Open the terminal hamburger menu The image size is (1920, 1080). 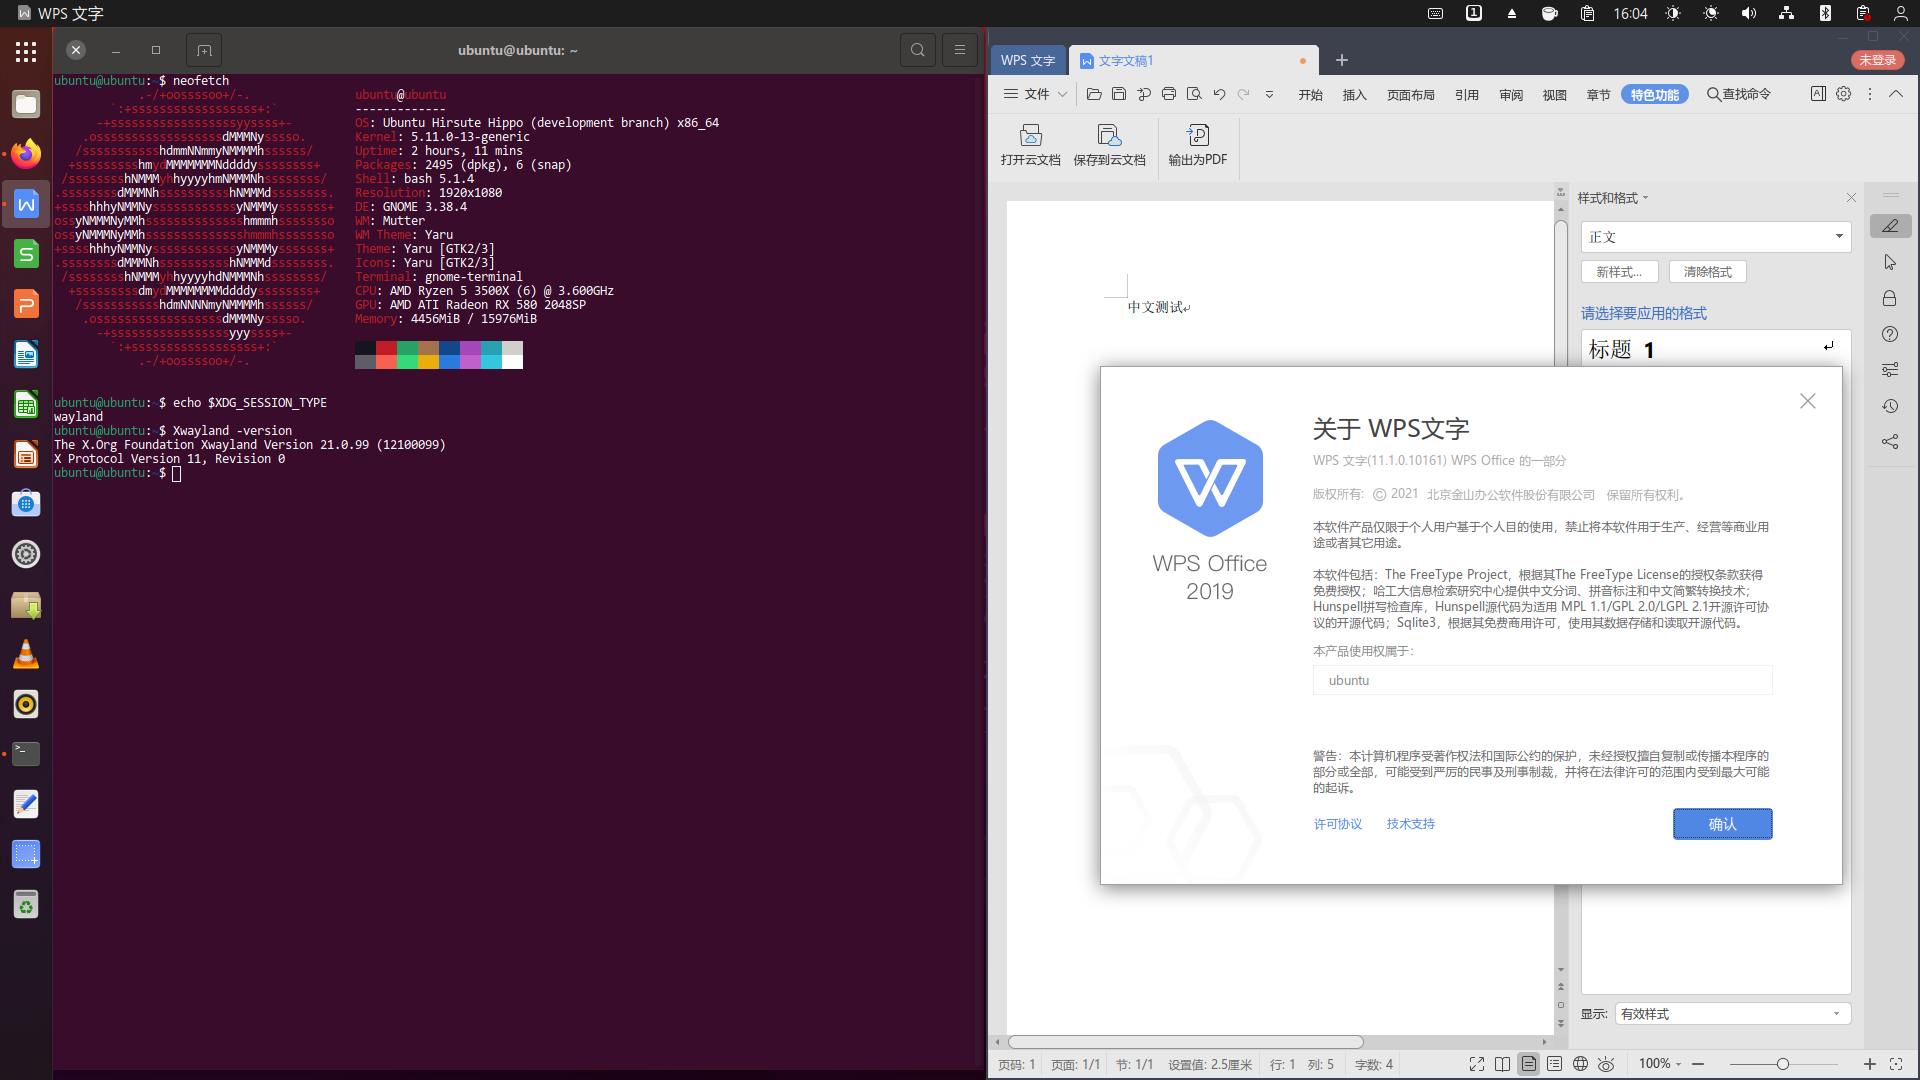pos(960,50)
